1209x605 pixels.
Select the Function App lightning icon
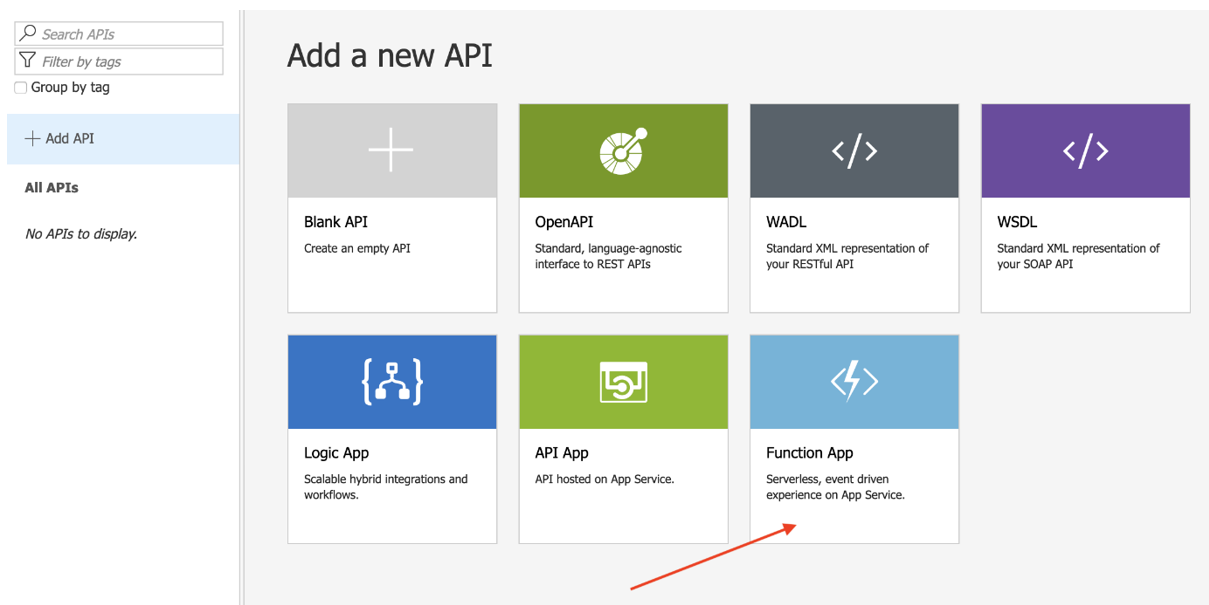click(853, 381)
